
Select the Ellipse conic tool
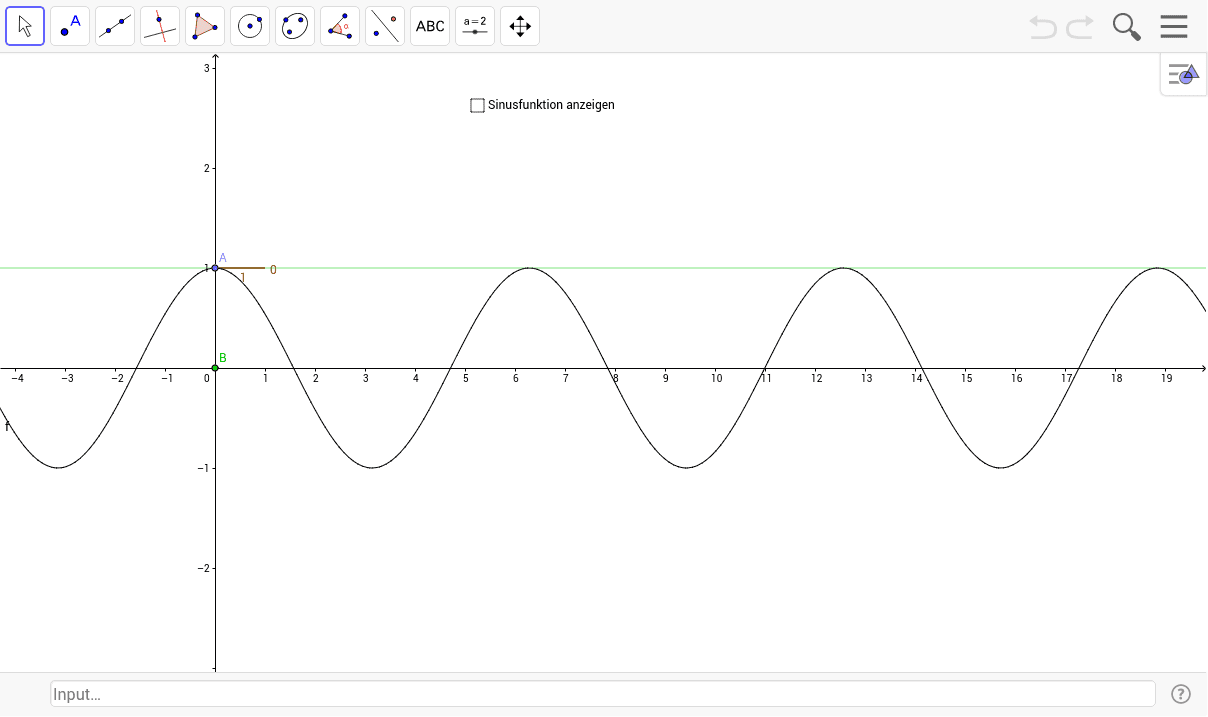pyautogui.click(x=295, y=26)
